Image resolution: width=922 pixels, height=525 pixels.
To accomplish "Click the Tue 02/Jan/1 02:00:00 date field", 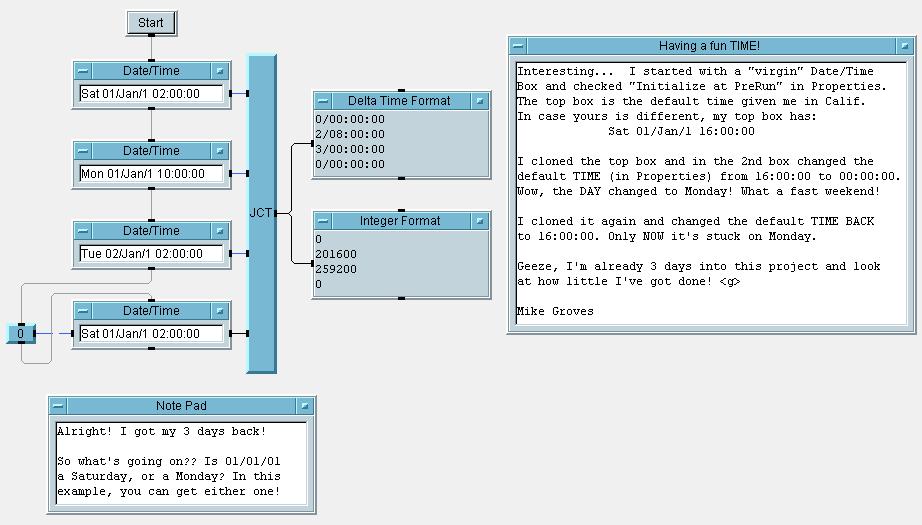I will pos(151,254).
